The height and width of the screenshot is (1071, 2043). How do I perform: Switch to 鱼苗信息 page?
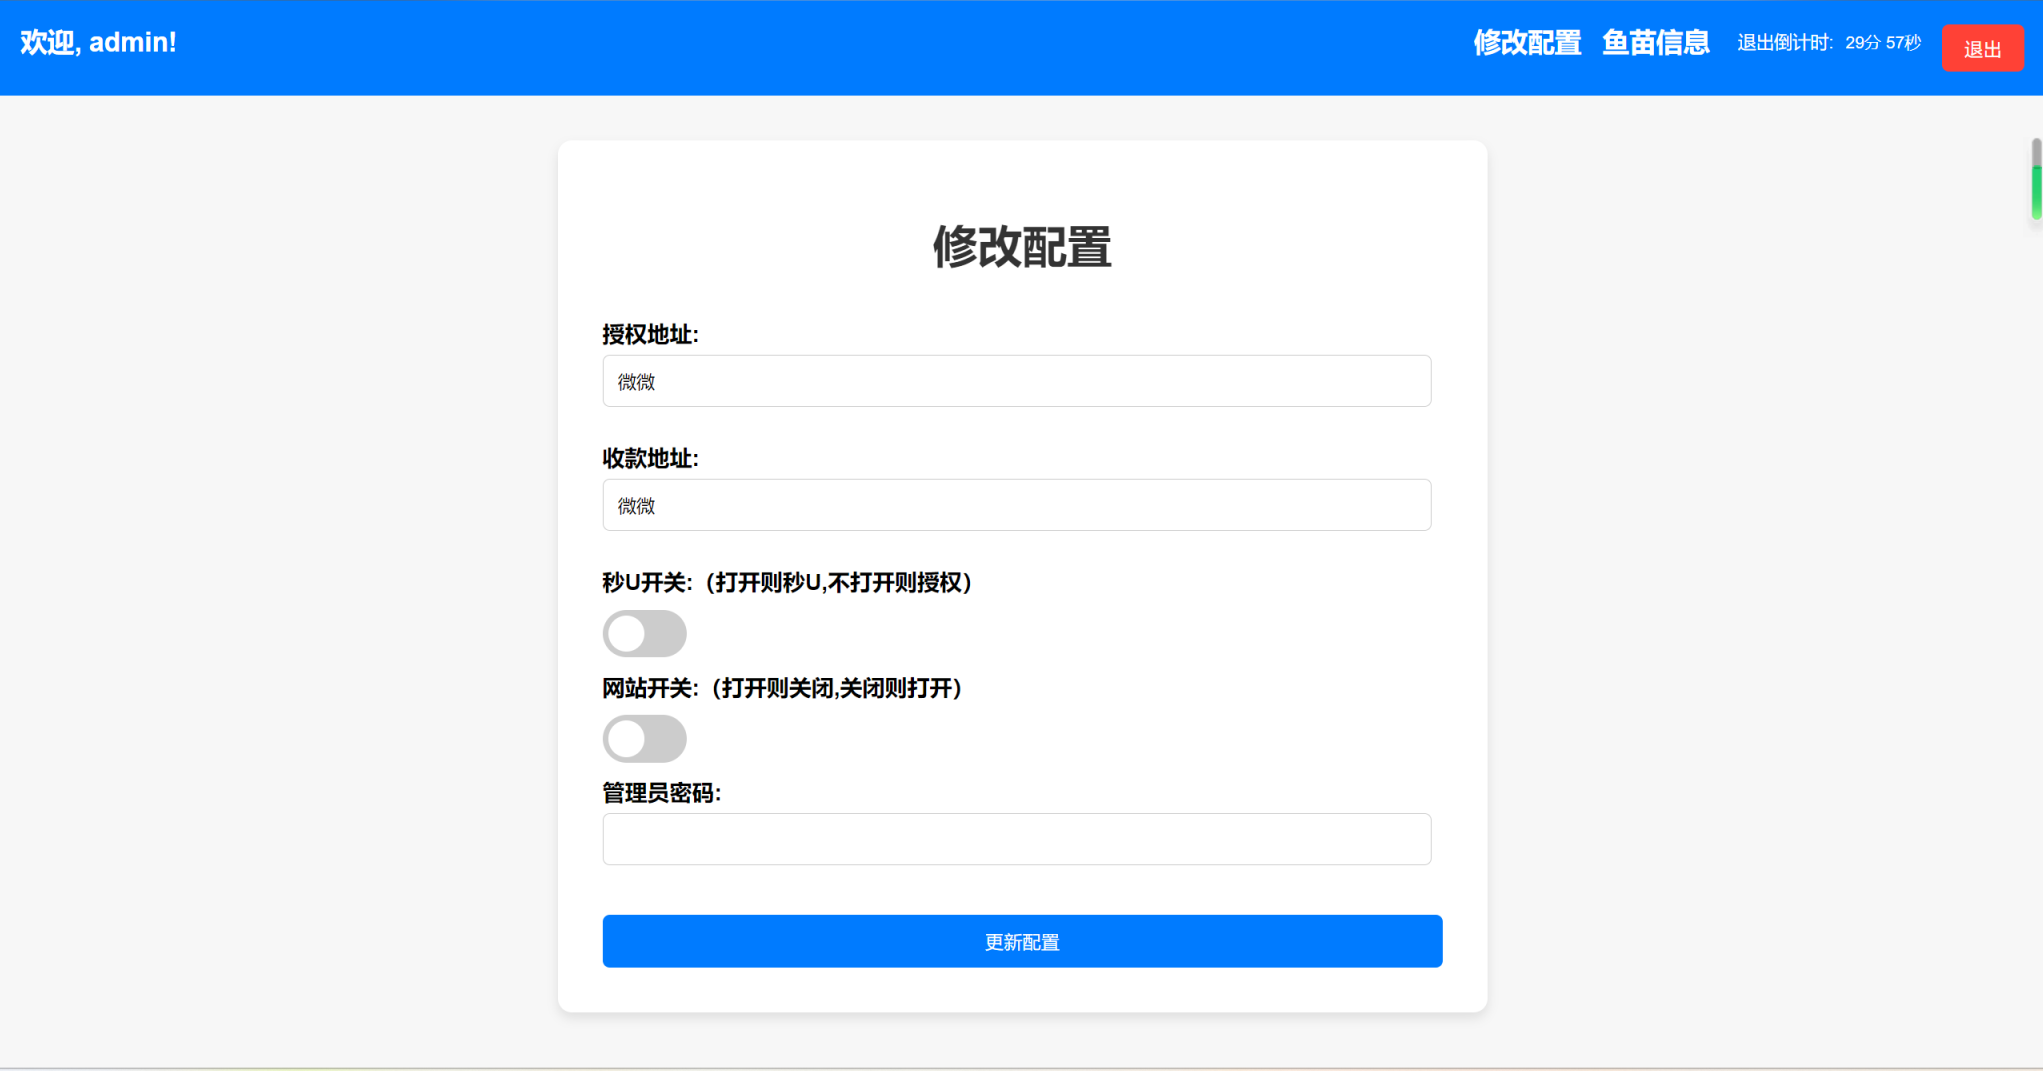point(1655,44)
